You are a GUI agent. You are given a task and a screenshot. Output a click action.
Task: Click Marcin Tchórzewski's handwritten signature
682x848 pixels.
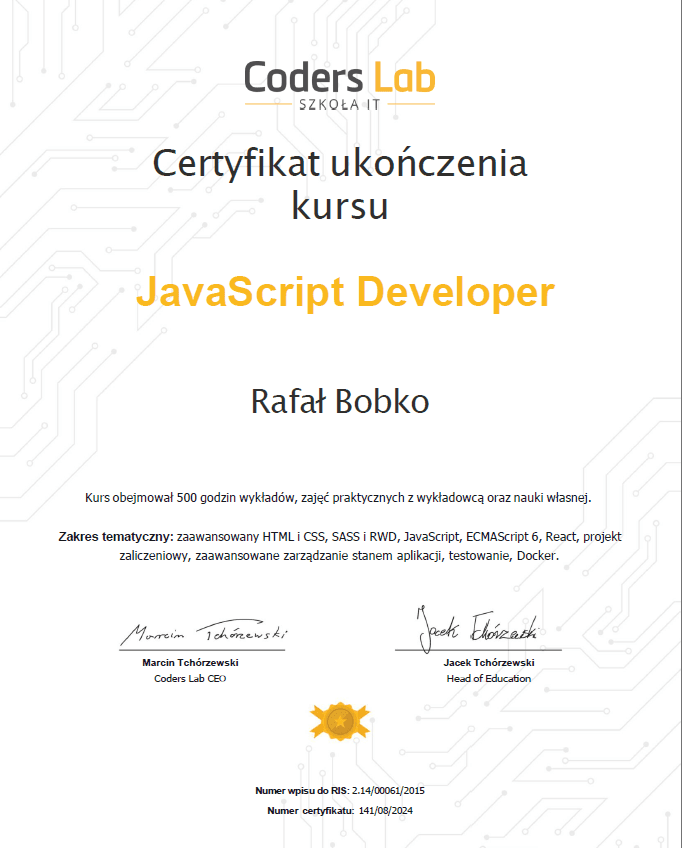pyautogui.click(x=203, y=633)
